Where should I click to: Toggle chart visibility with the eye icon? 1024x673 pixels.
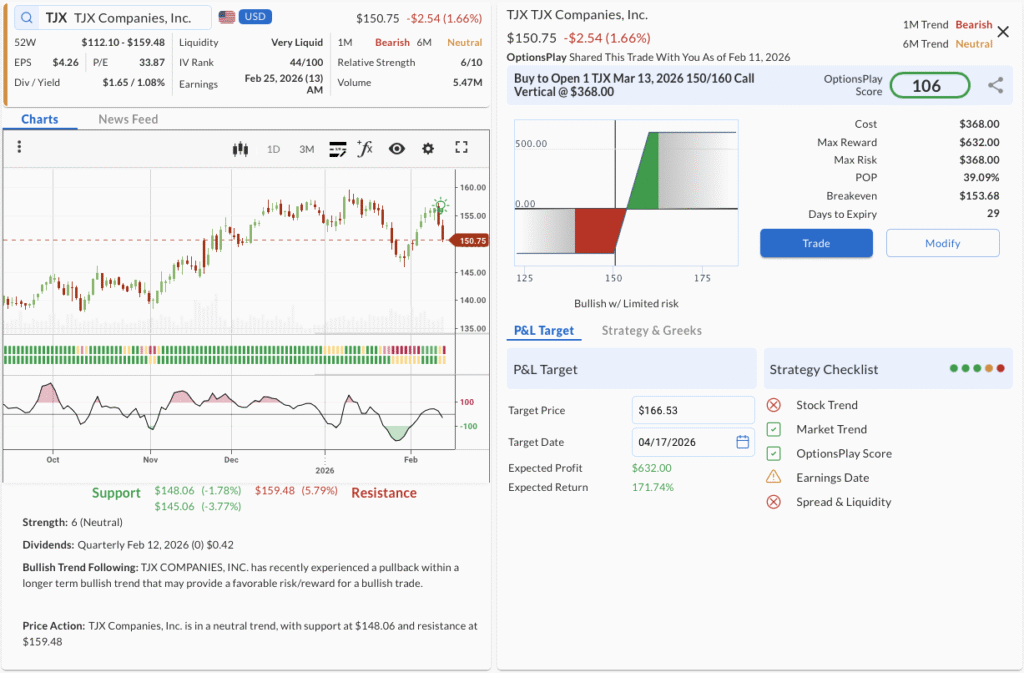coord(397,149)
